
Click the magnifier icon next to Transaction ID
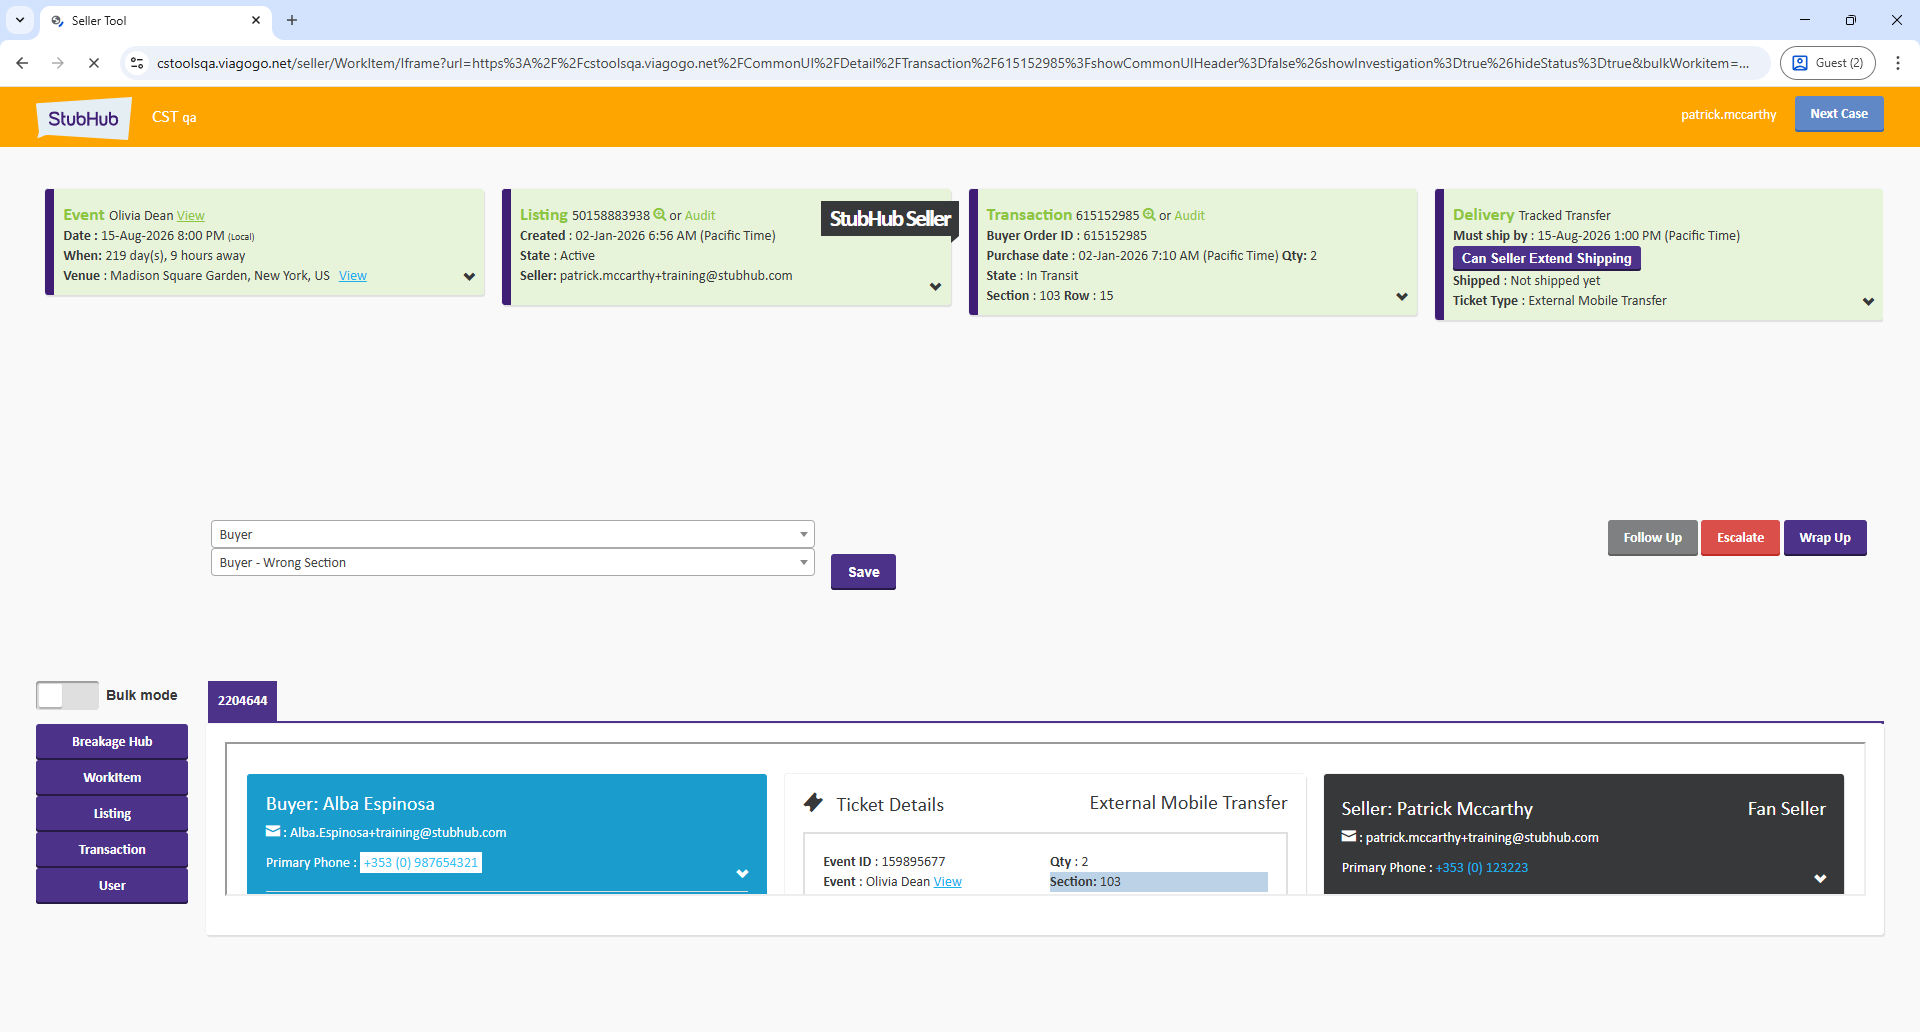tap(1149, 215)
